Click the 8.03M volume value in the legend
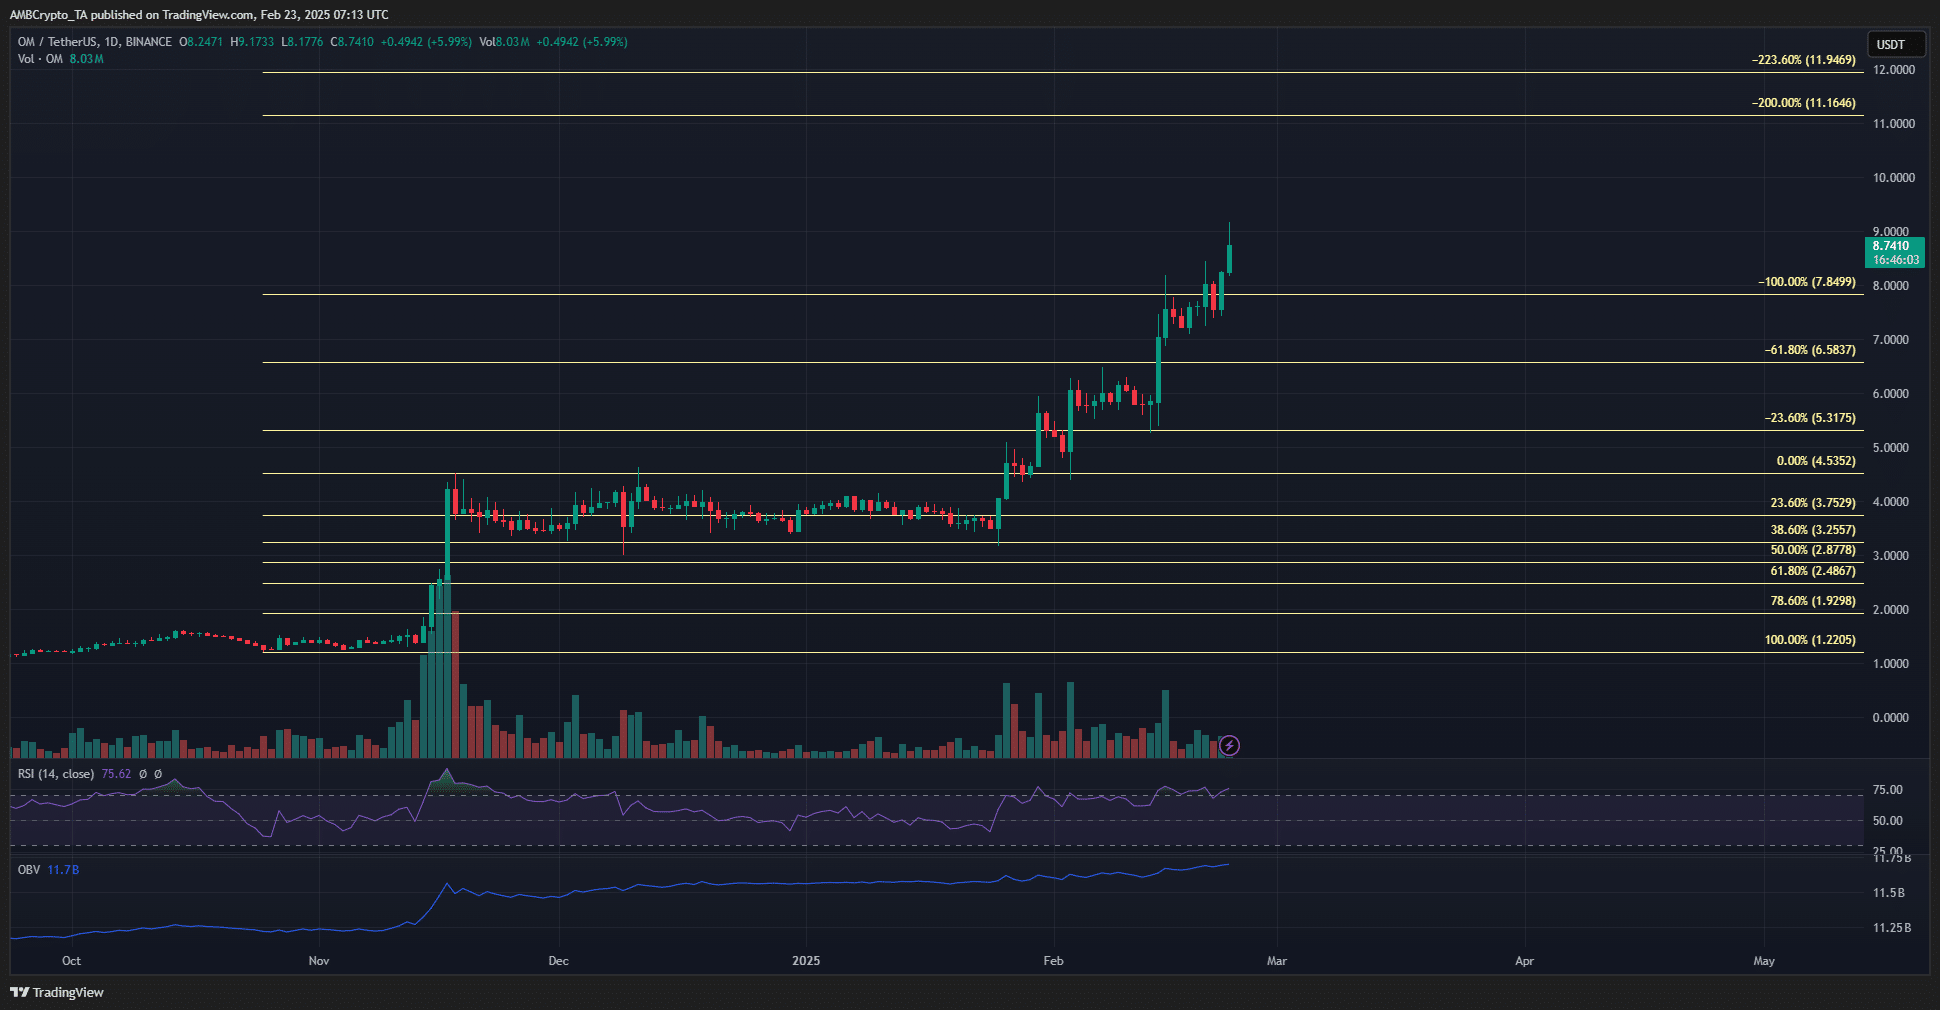This screenshot has width=1940, height=1010. point(510,42)
